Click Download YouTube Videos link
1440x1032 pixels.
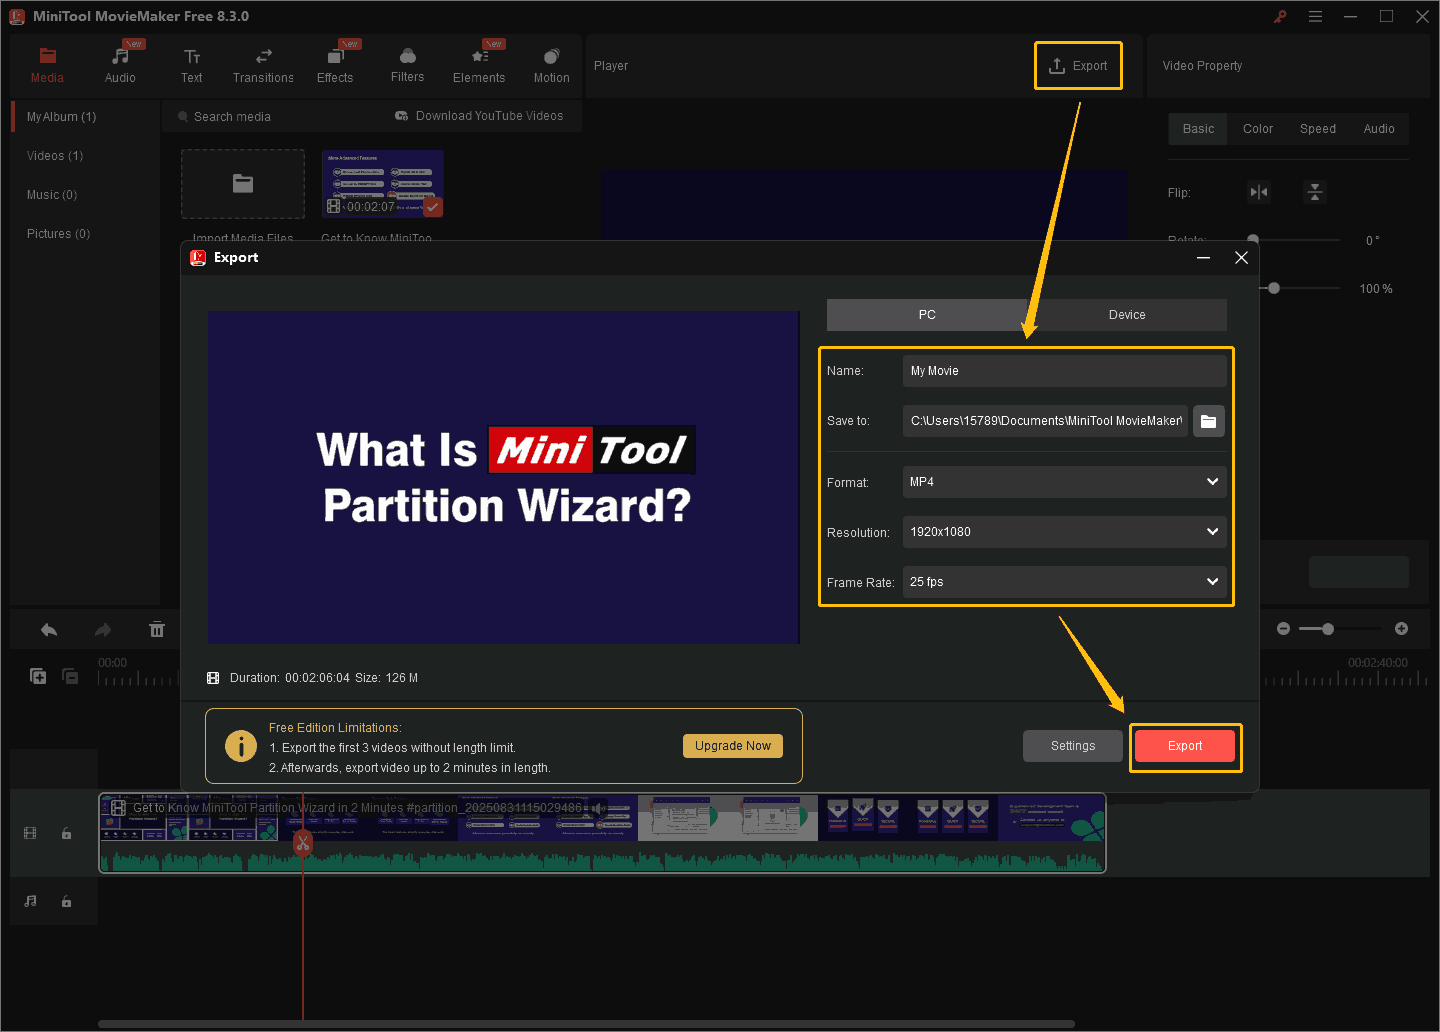(479, 116)
